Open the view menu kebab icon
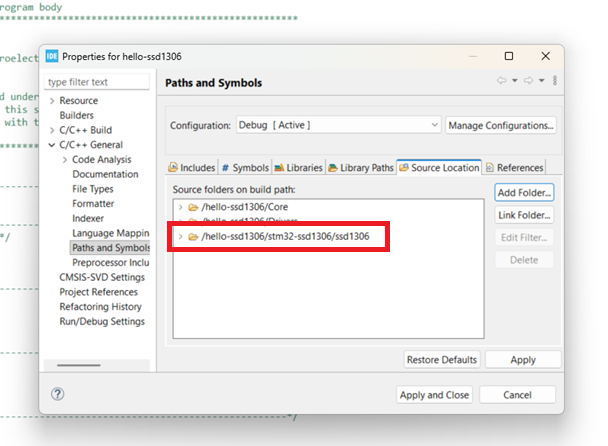The width and height of the screenshot is (608, 446). click(x=555, y=81)
